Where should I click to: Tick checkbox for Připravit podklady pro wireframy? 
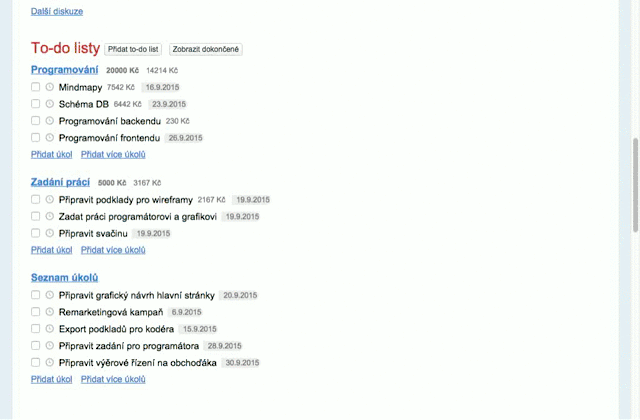36,199
